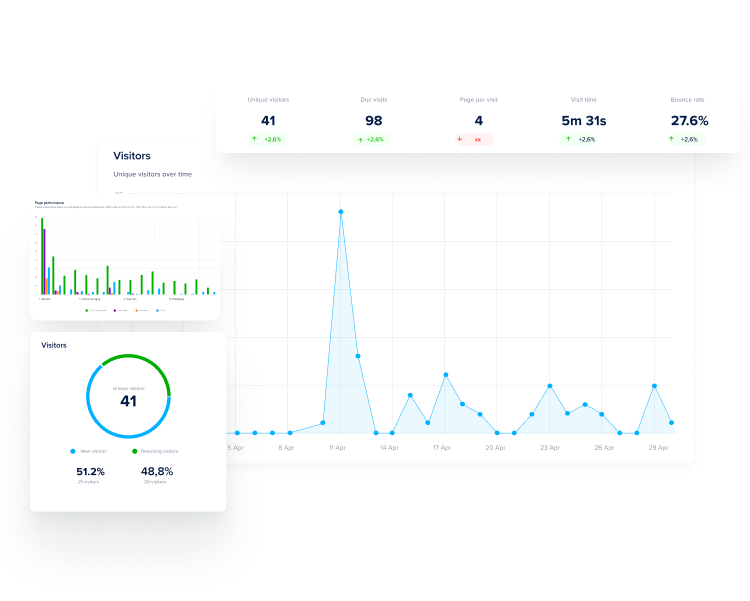Select the zero data point above 14 Apr

(x=392, y=433)
